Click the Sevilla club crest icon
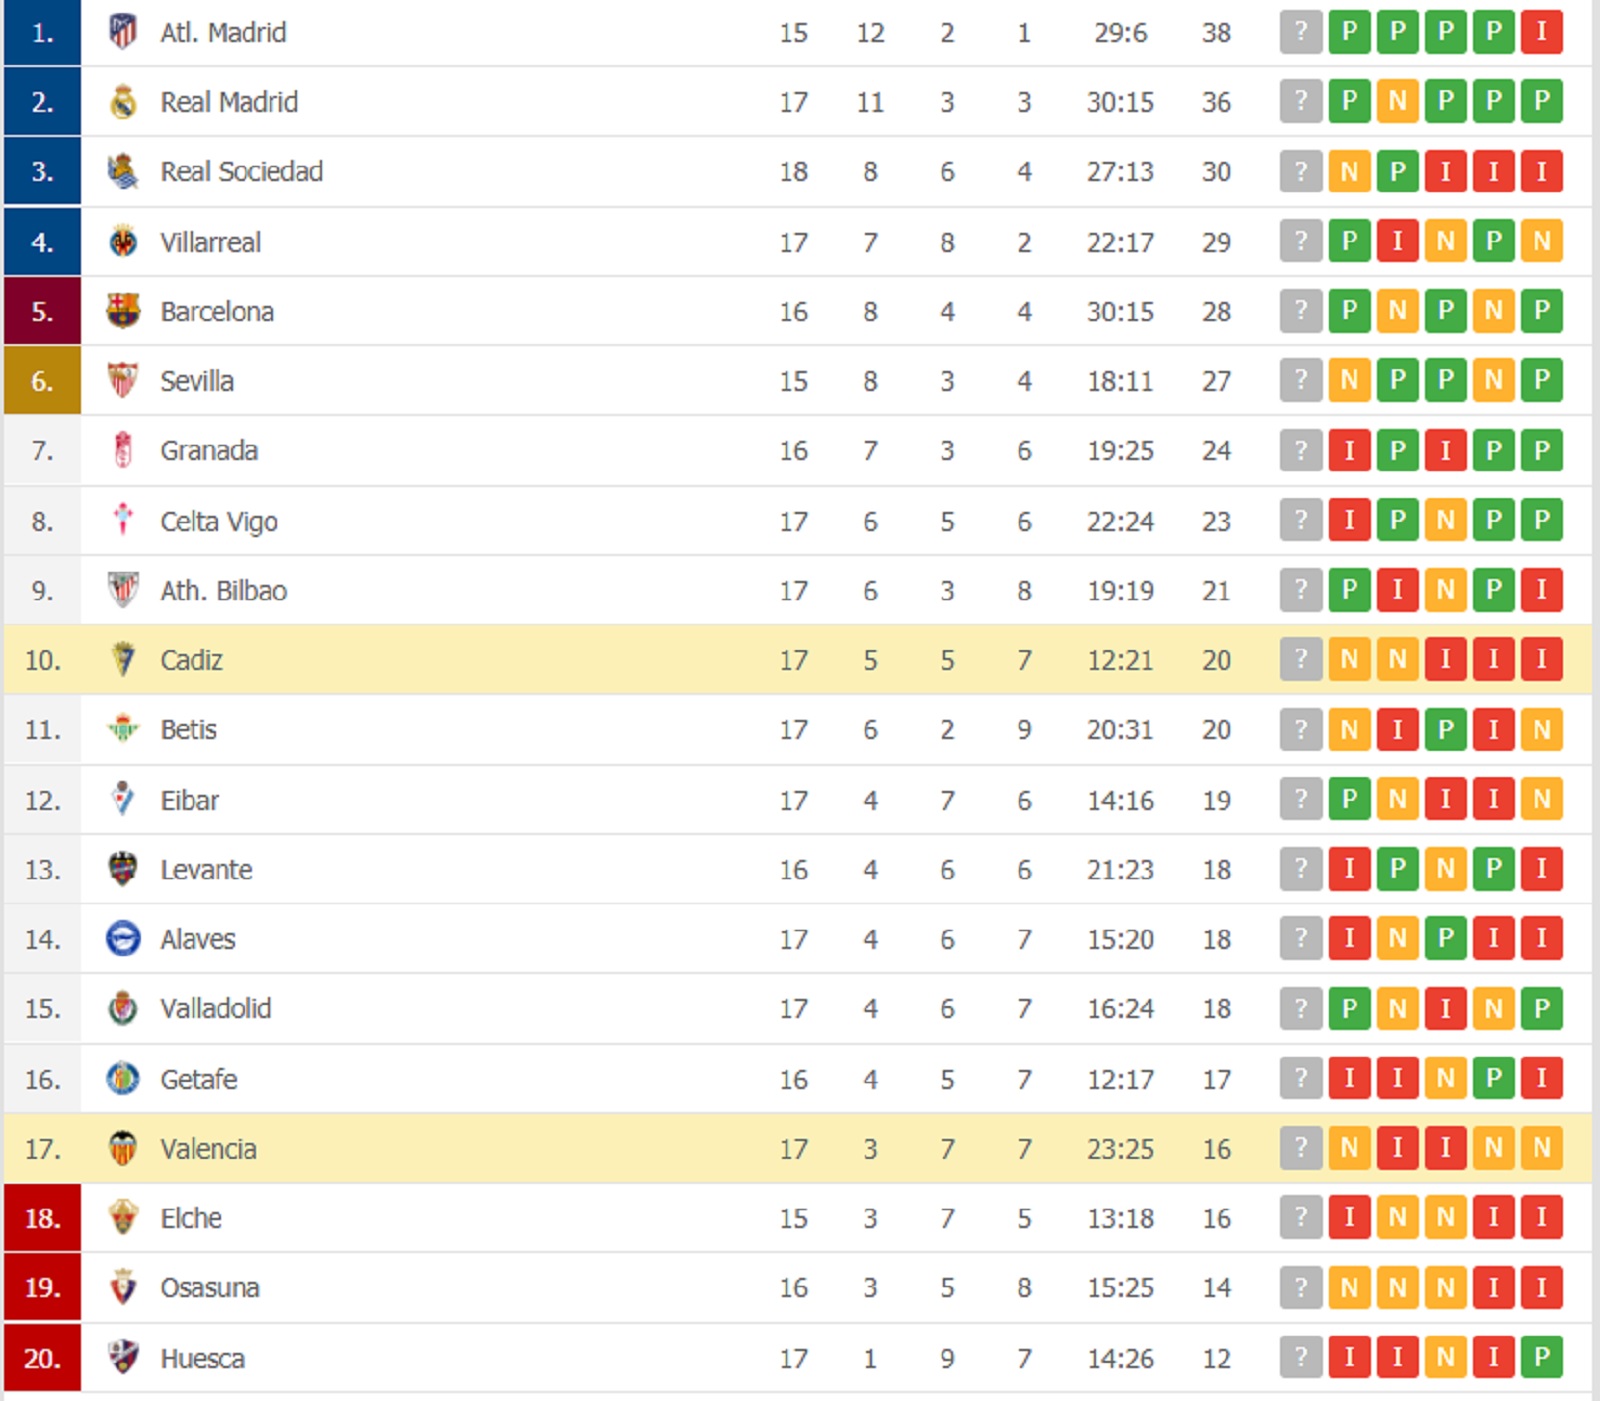 (123, 381)
